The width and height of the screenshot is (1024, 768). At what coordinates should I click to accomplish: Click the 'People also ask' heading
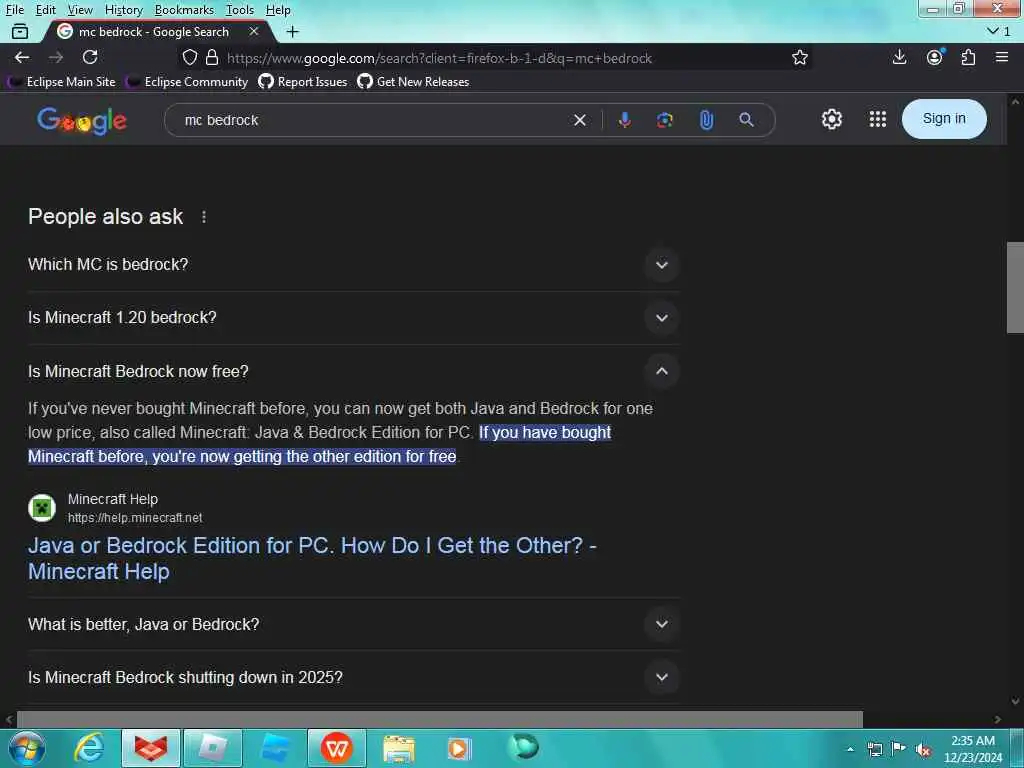click(x=106, y=217)
